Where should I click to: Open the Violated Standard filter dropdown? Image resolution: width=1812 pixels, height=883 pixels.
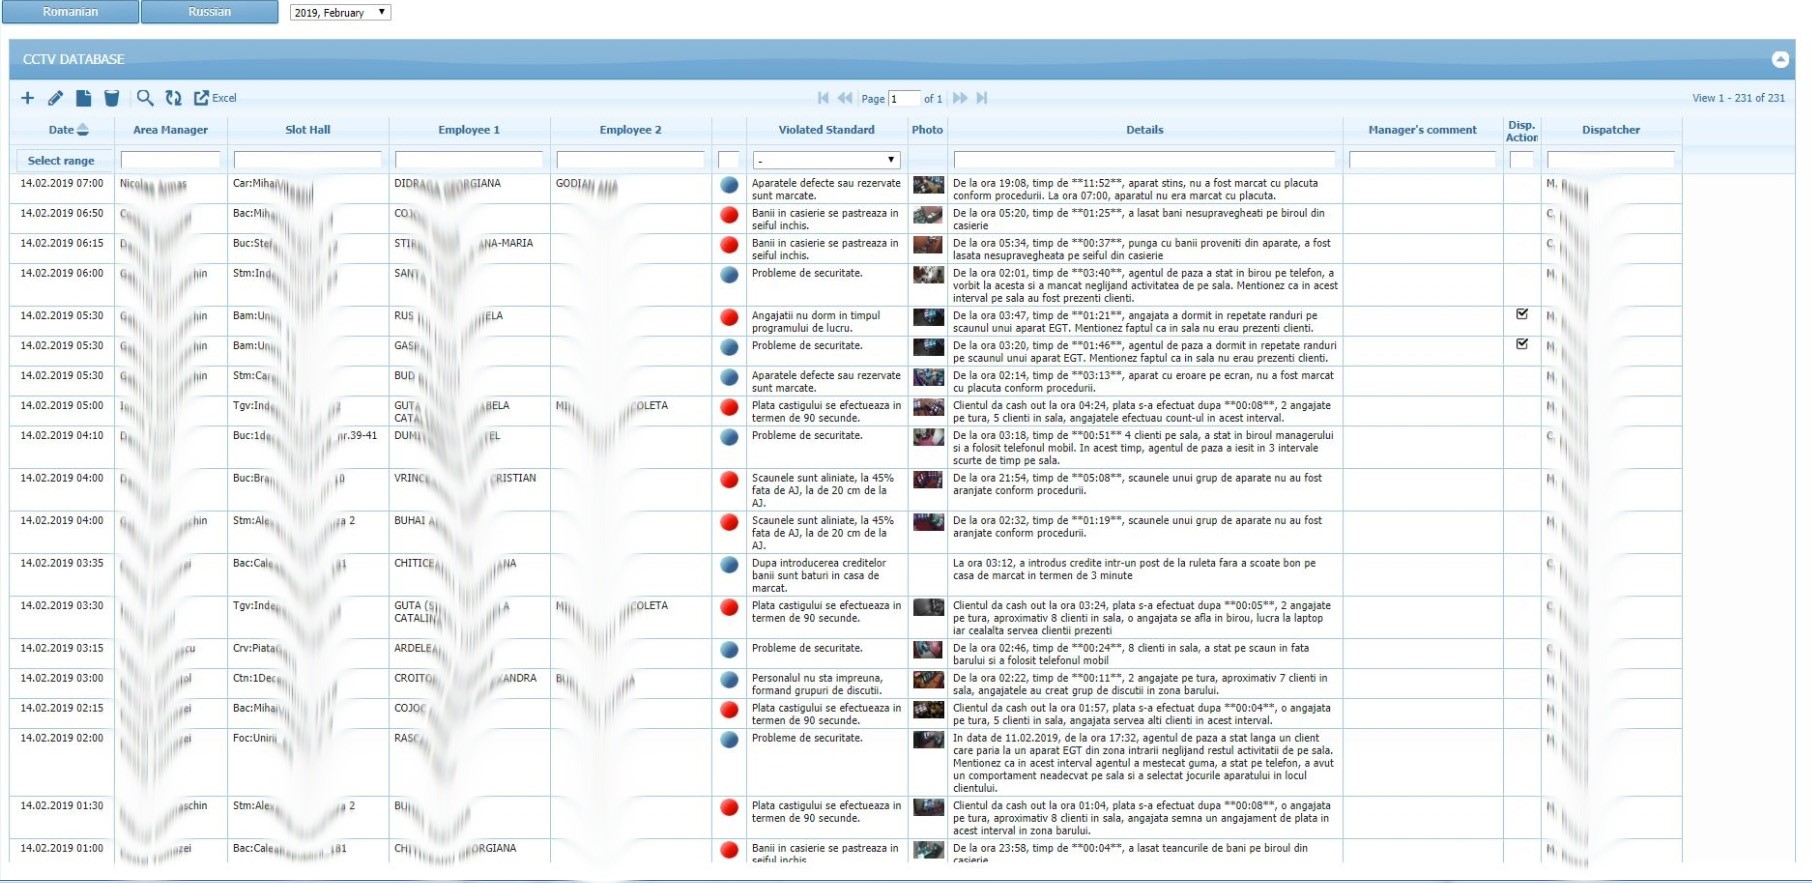826,160
